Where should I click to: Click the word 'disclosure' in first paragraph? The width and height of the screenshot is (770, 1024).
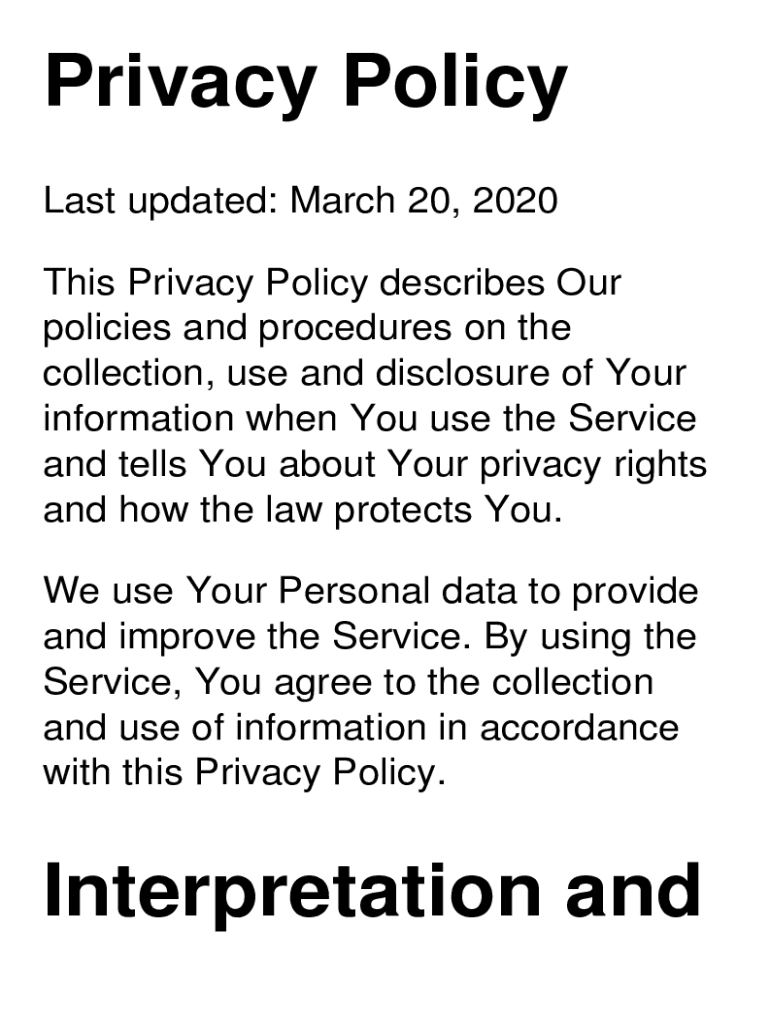pos(459,373)
